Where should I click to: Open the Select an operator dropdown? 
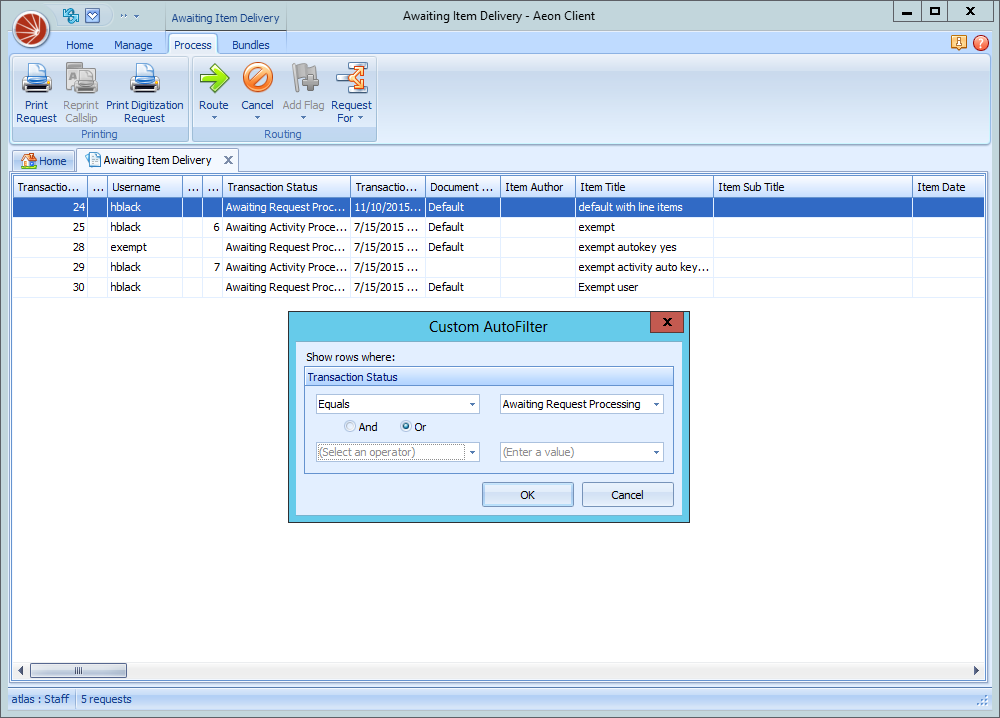coord(472,452)
